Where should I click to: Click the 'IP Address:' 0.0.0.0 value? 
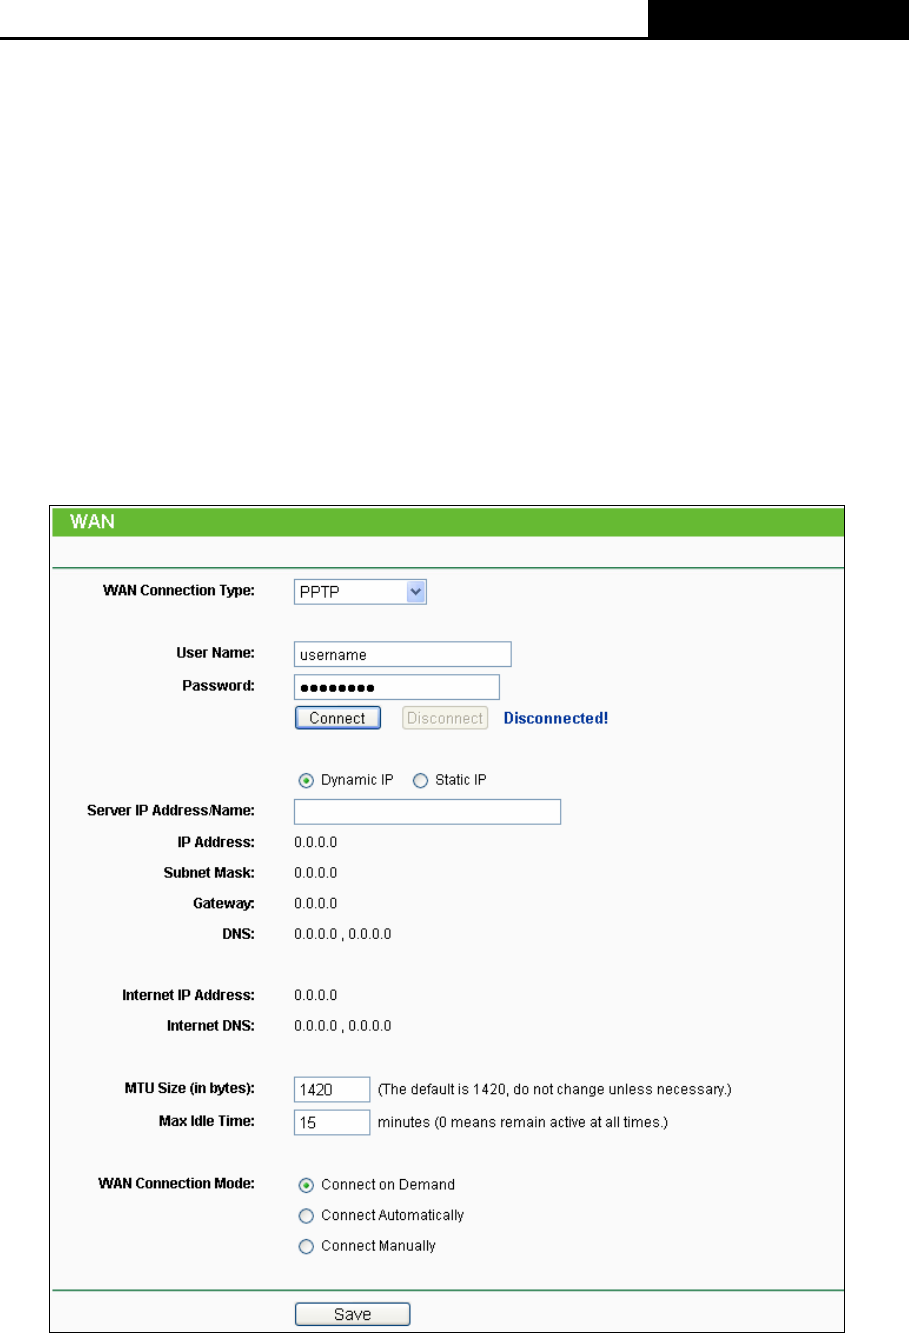click(316, 842)
